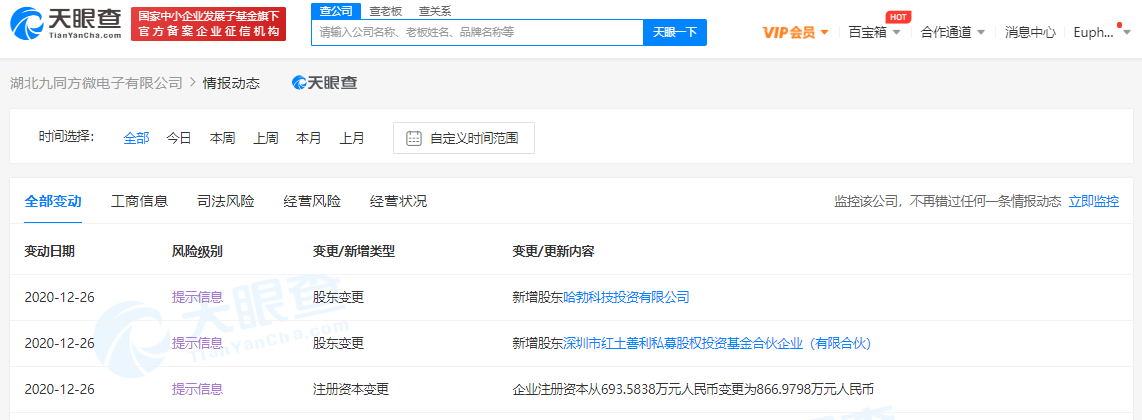Click 立即监控 link
The width and height of the screenshot is (1142, 420).
1093,202
